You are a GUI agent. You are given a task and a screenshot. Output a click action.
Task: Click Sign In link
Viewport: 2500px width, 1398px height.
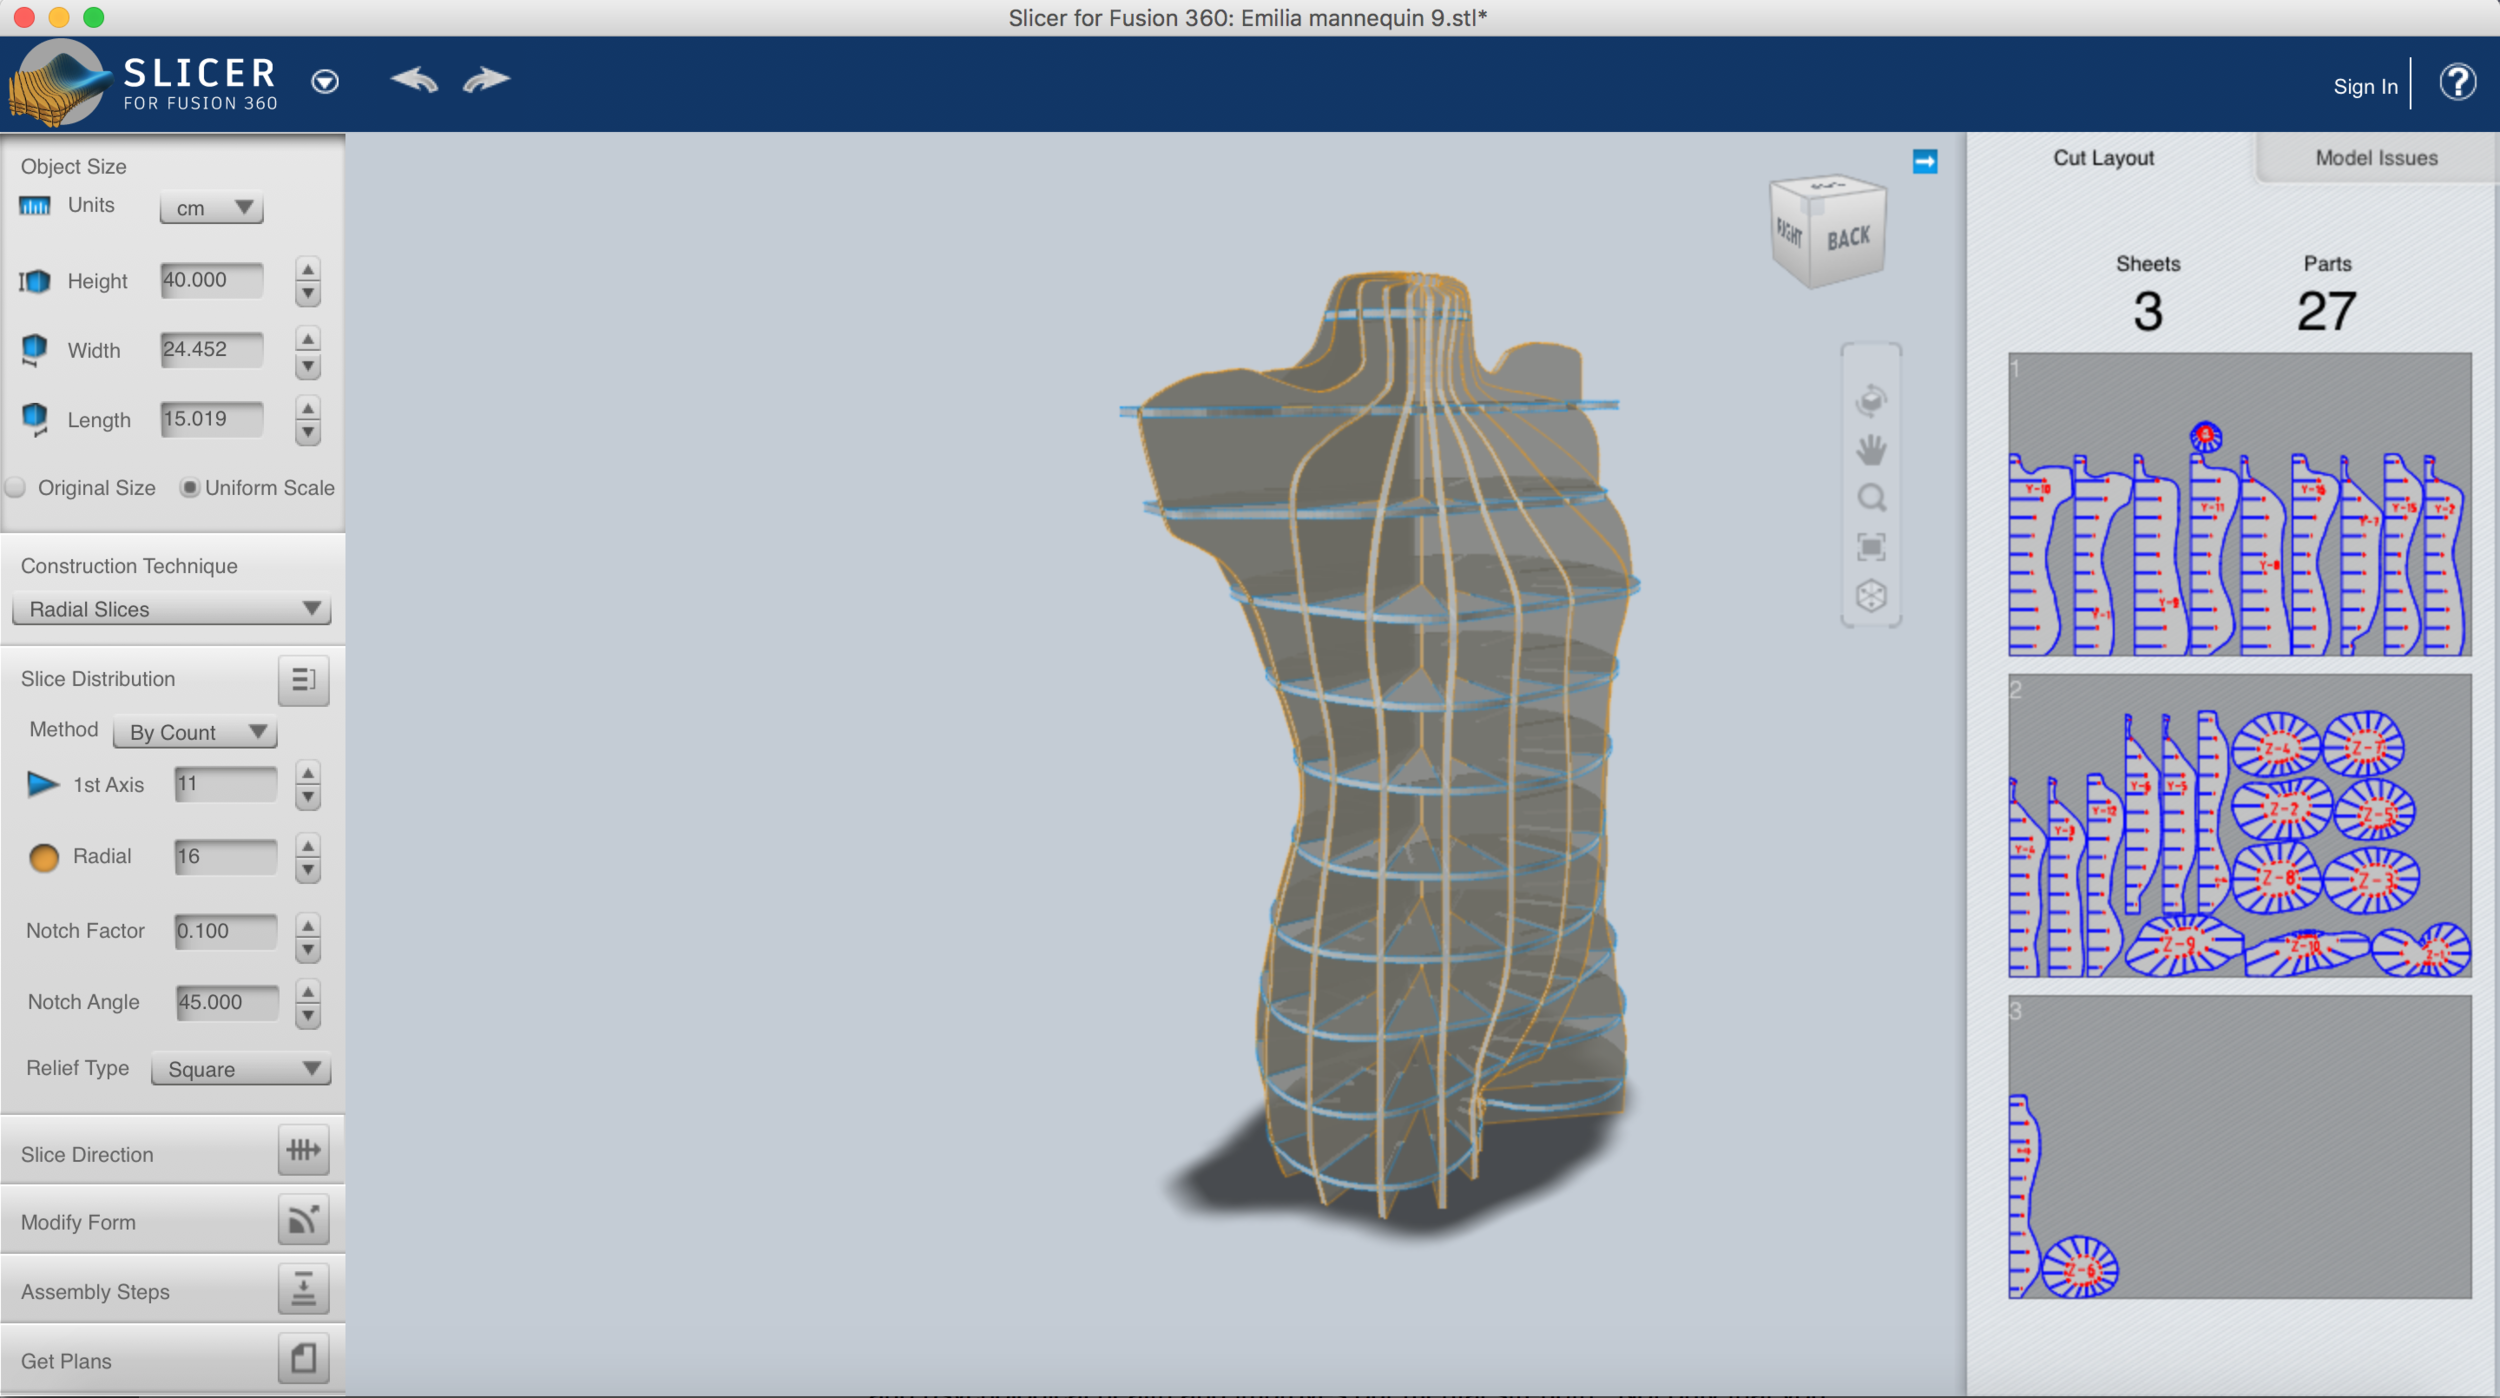coord(2365,86)
